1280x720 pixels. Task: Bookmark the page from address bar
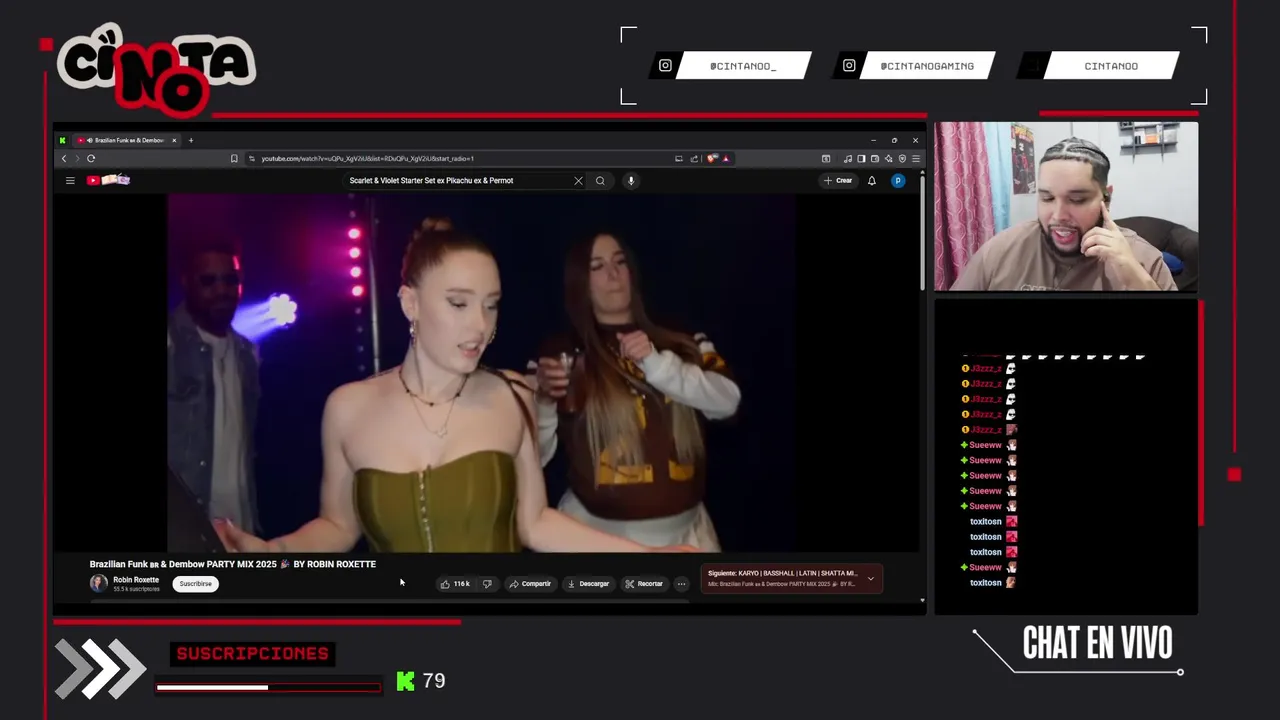click(234, 158)
